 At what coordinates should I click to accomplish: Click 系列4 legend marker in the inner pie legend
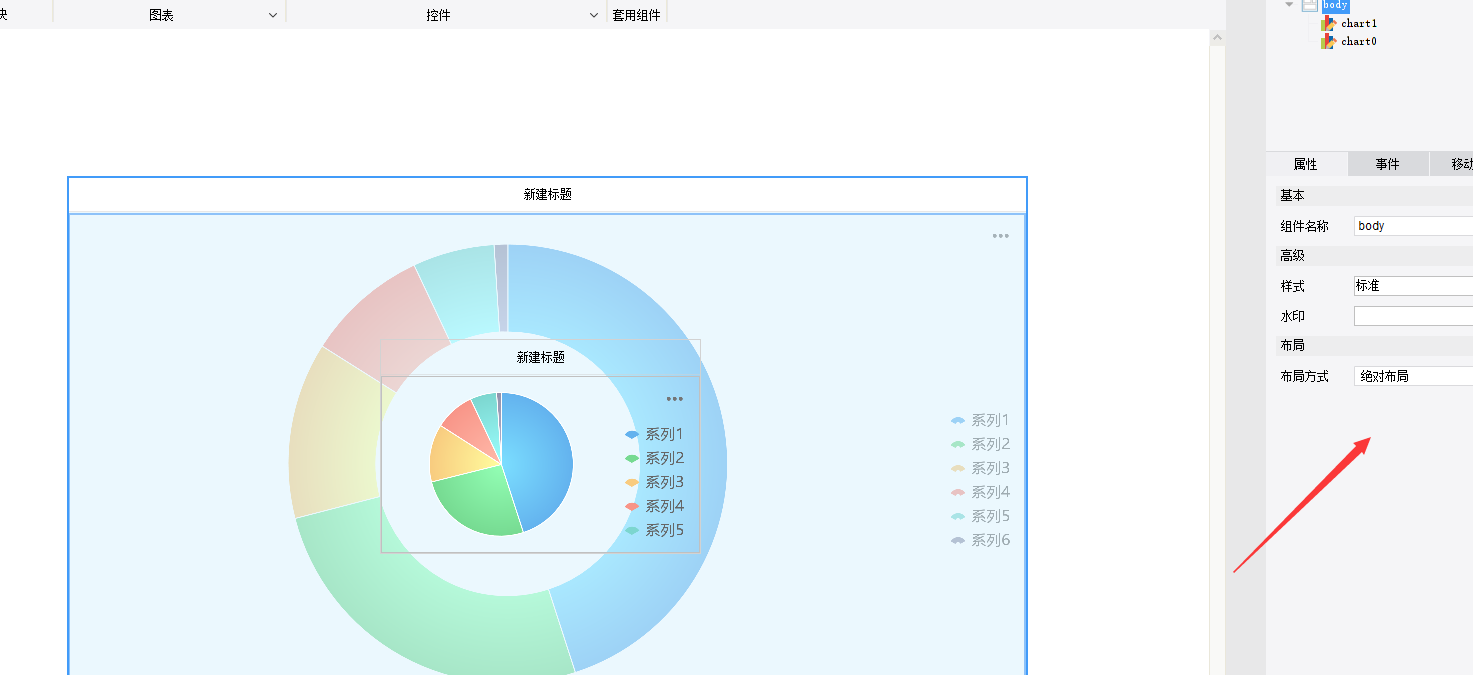[632, 506]
